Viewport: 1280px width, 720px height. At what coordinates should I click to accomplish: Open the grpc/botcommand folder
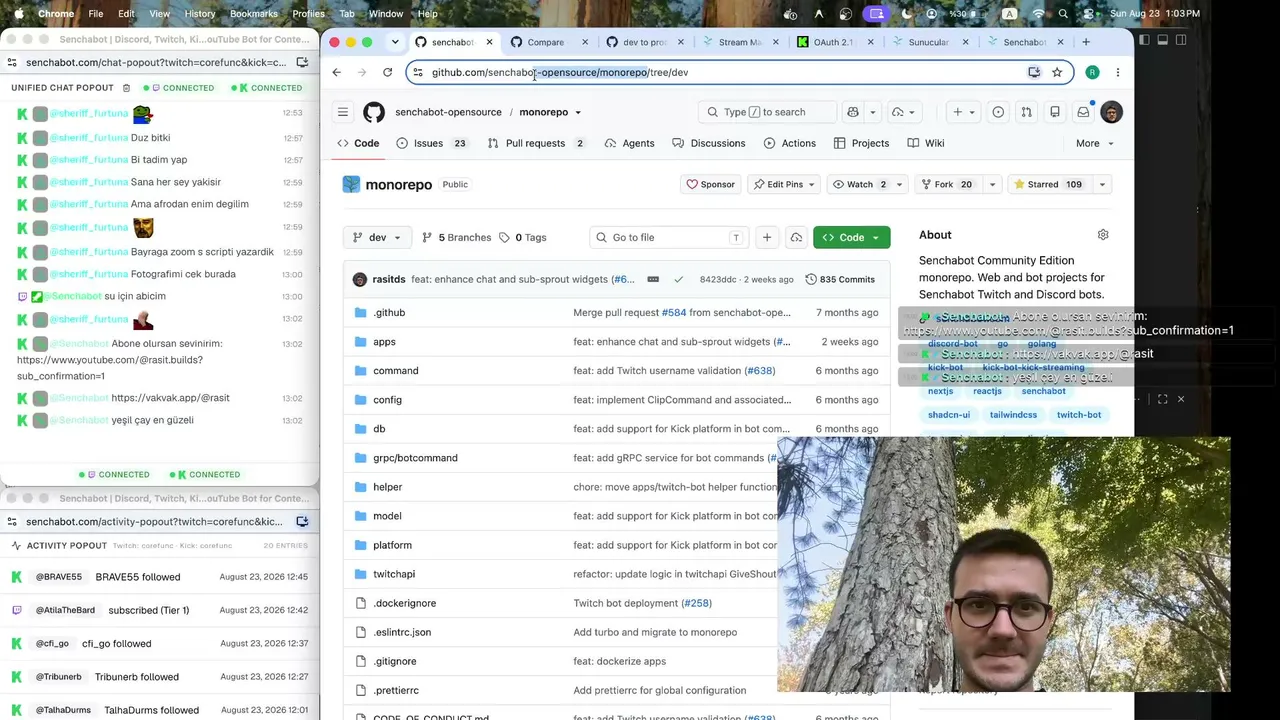[415, 458]
